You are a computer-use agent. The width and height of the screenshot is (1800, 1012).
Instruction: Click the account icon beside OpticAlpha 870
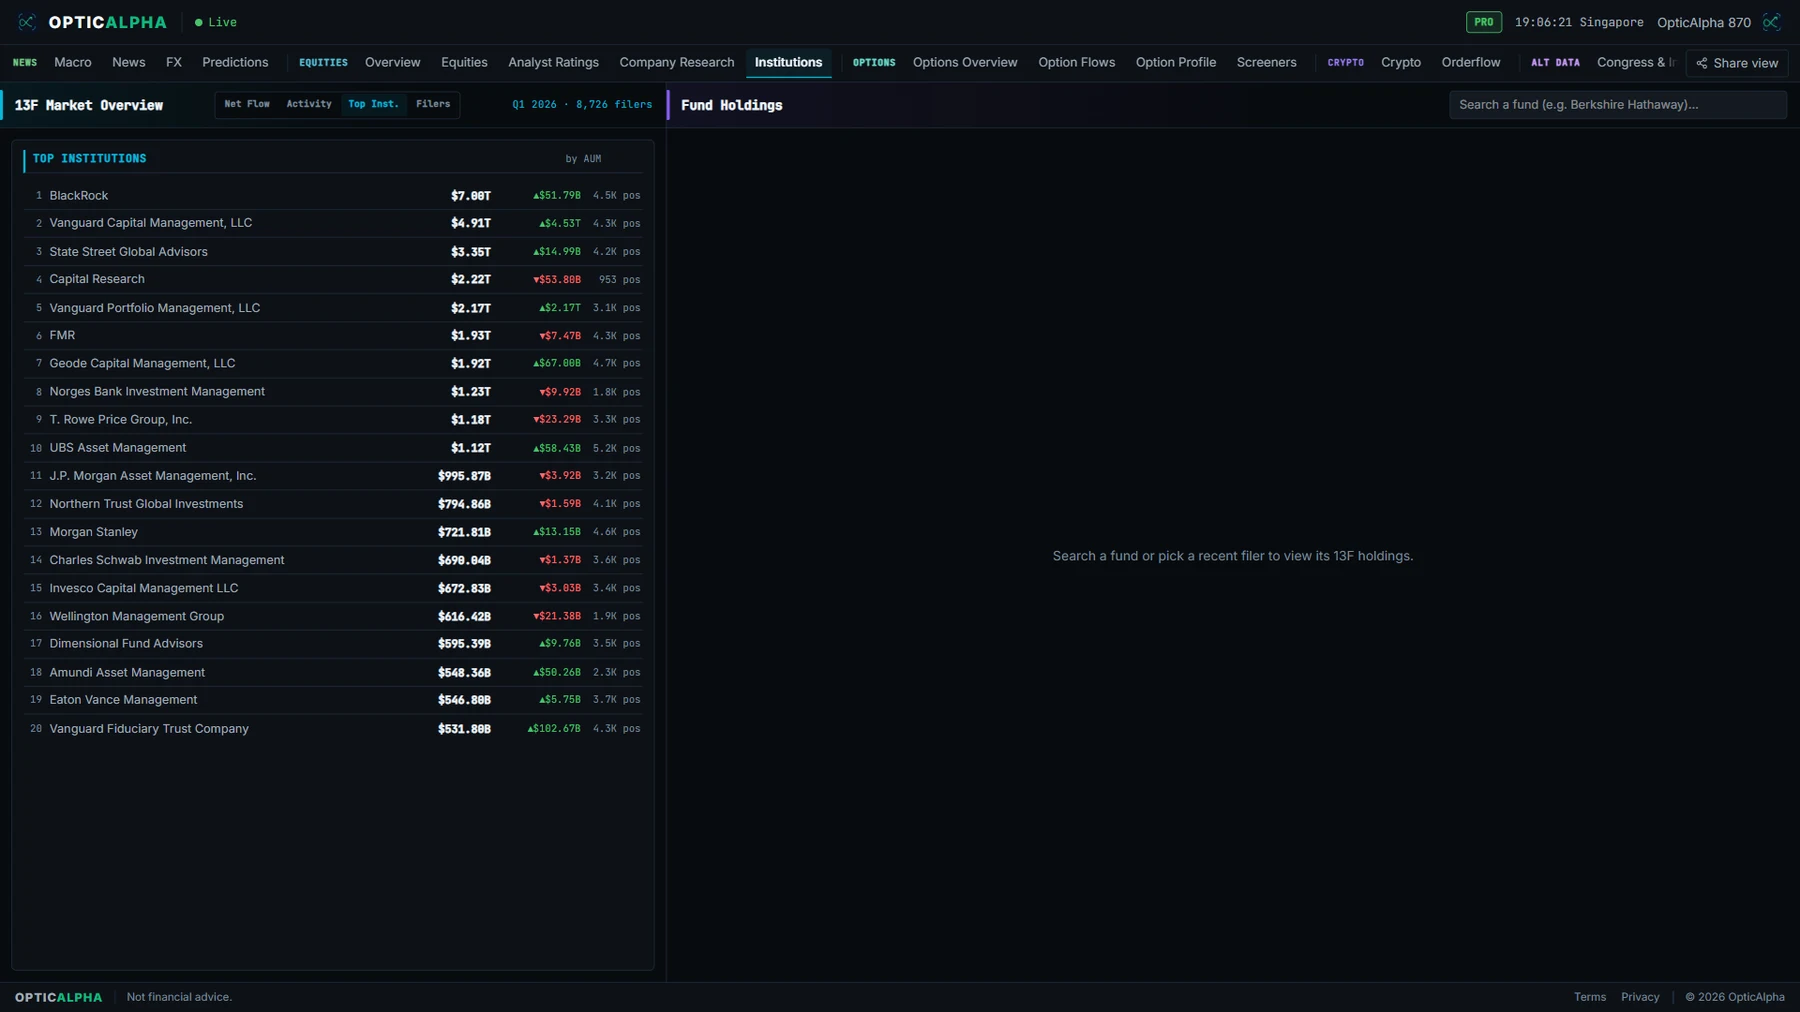pyautogui.click(x=1771, y=22)
